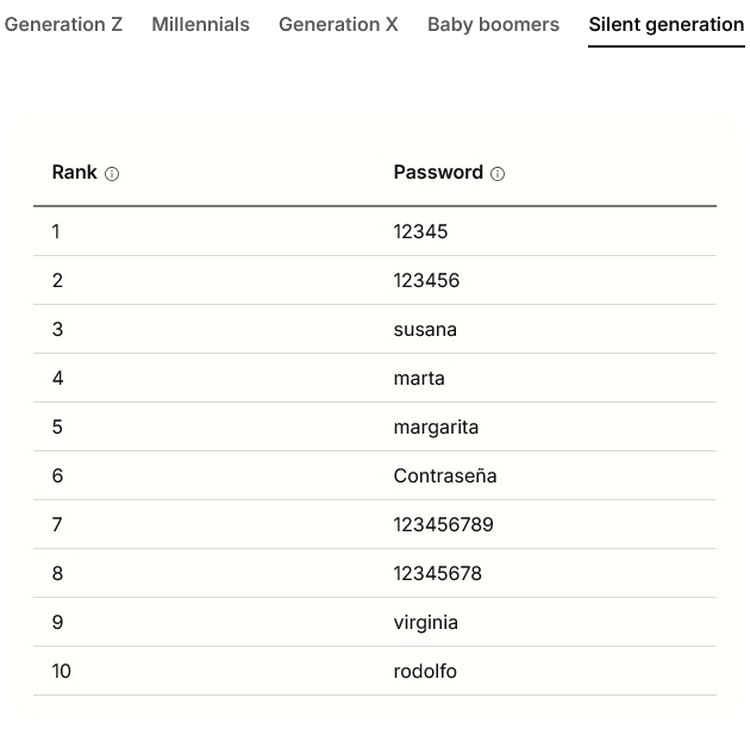Click the info icon next to Rank
Viewport: 750px width, 729px height.
coord(112,174)
